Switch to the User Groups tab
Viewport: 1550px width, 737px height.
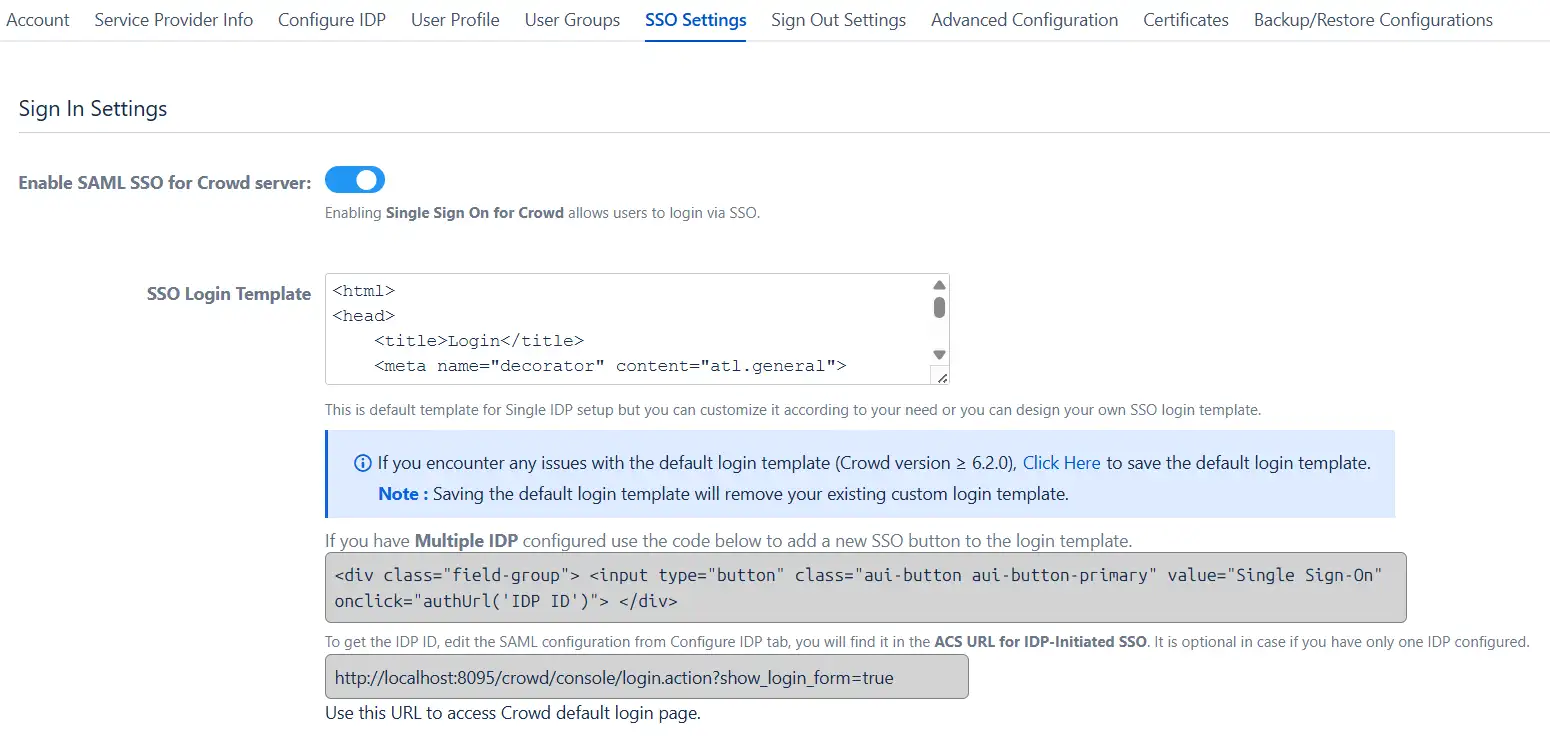point(572,19)
